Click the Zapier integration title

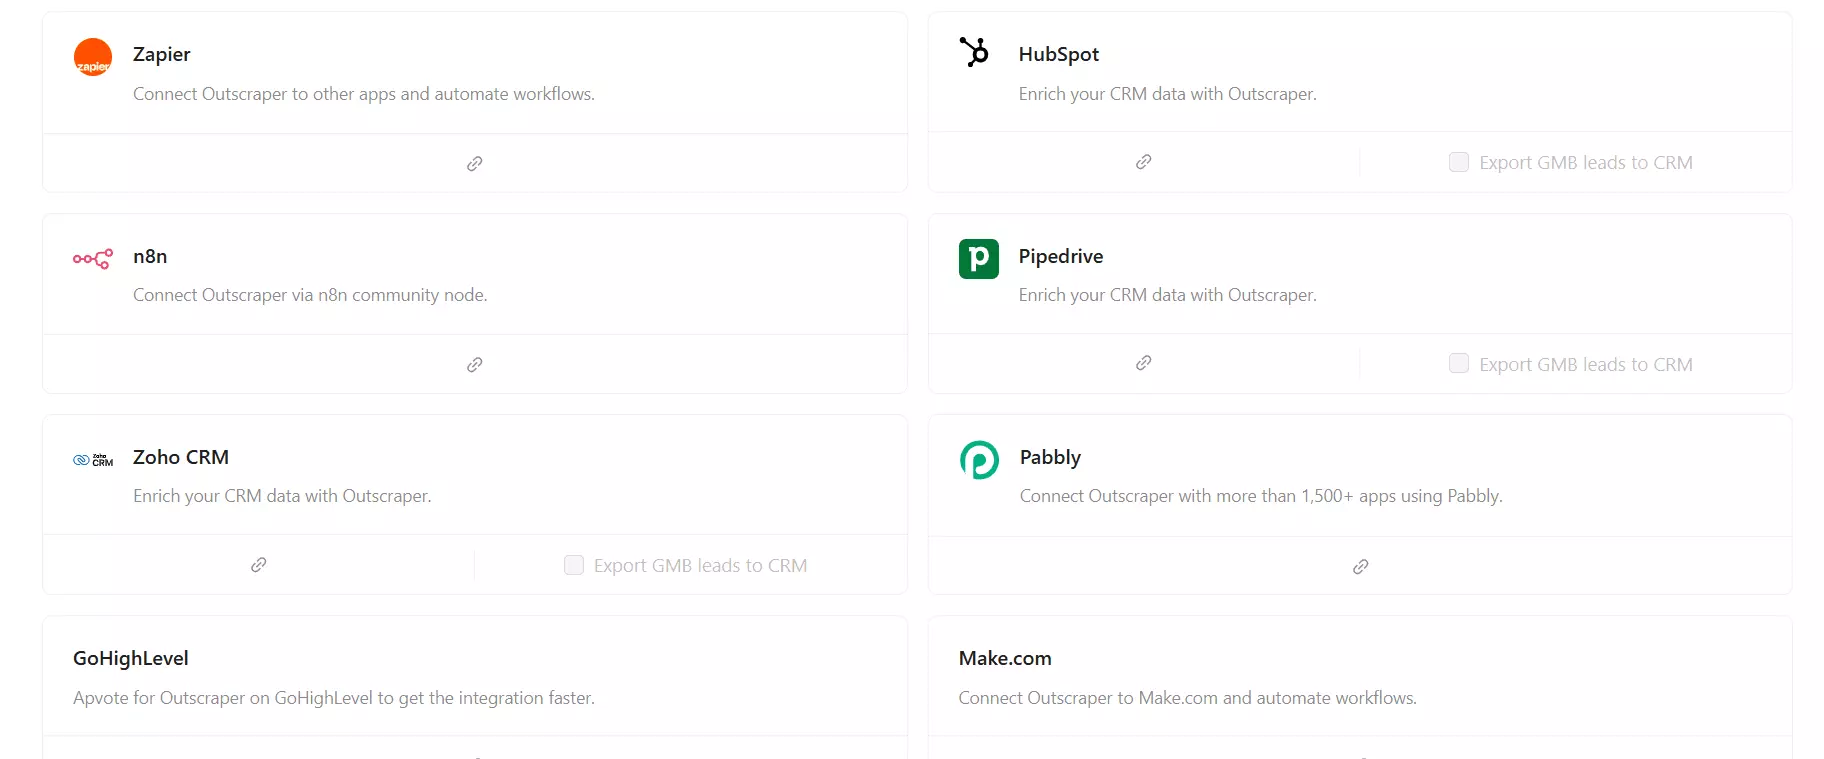[x=161, y=54]
